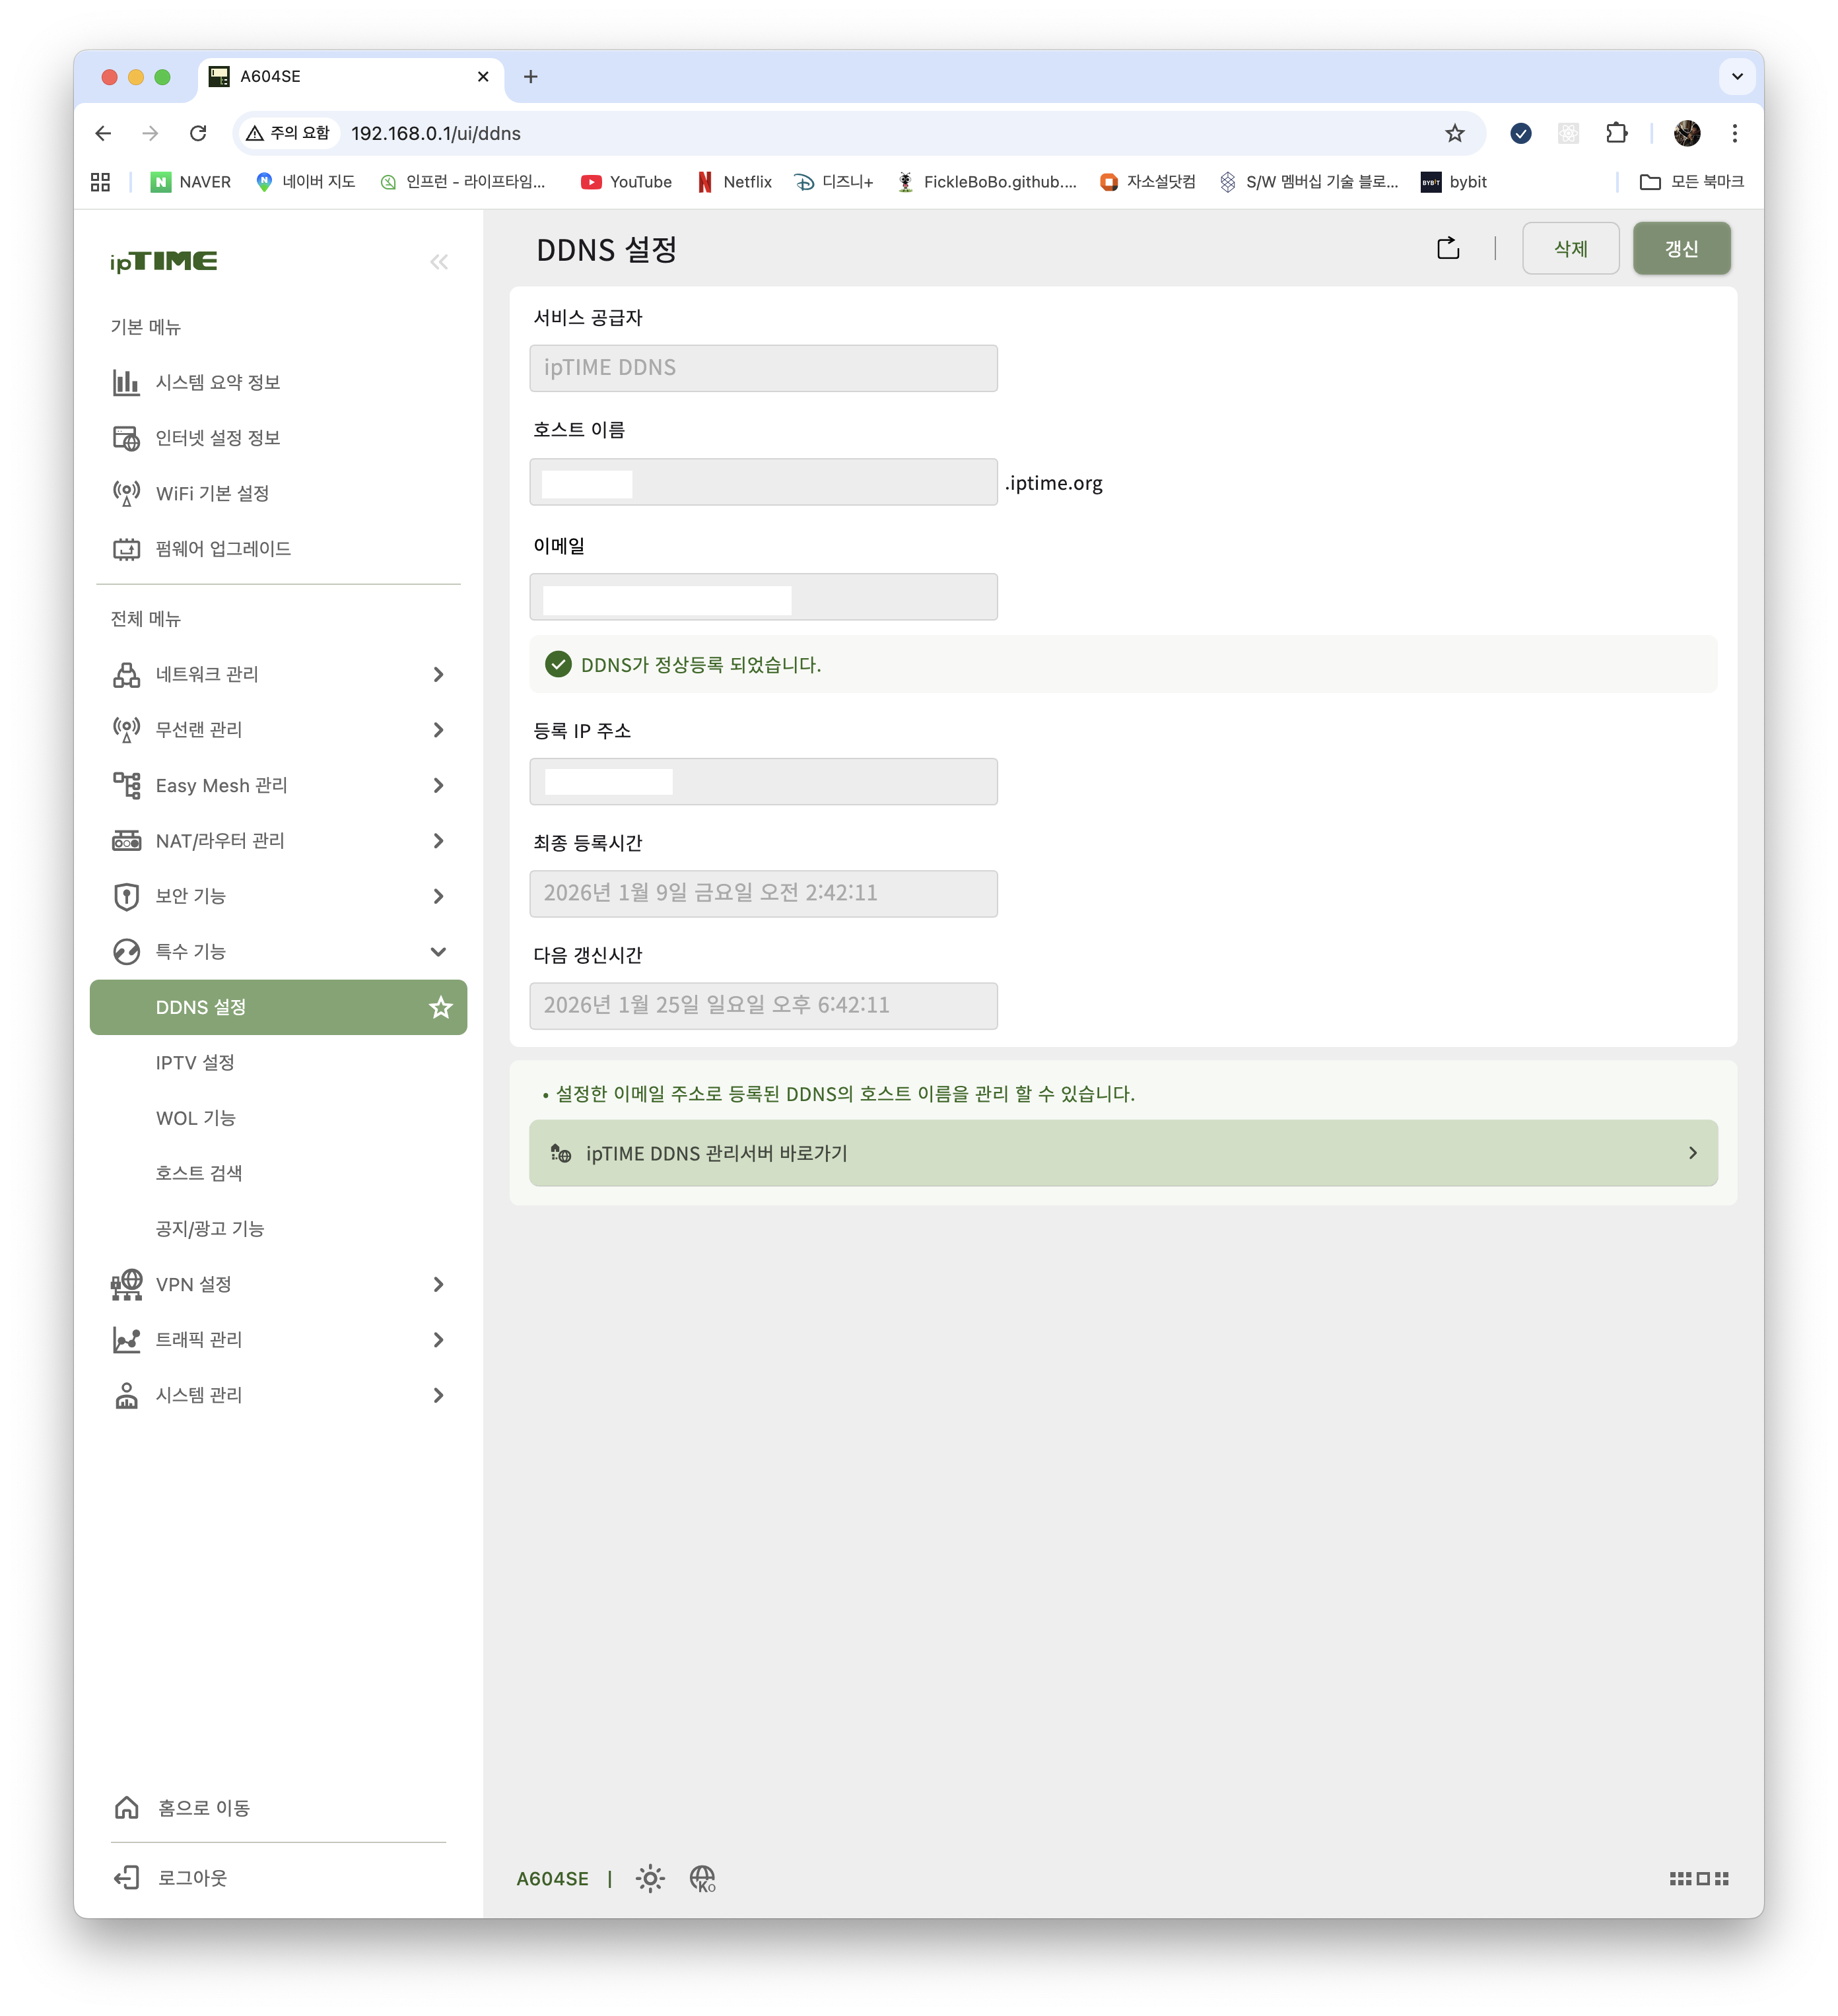Open the IPTV 설정 submenu item
Image resolution: width=1838 pixels, height=2016 pixels.
pos(195,1062)
